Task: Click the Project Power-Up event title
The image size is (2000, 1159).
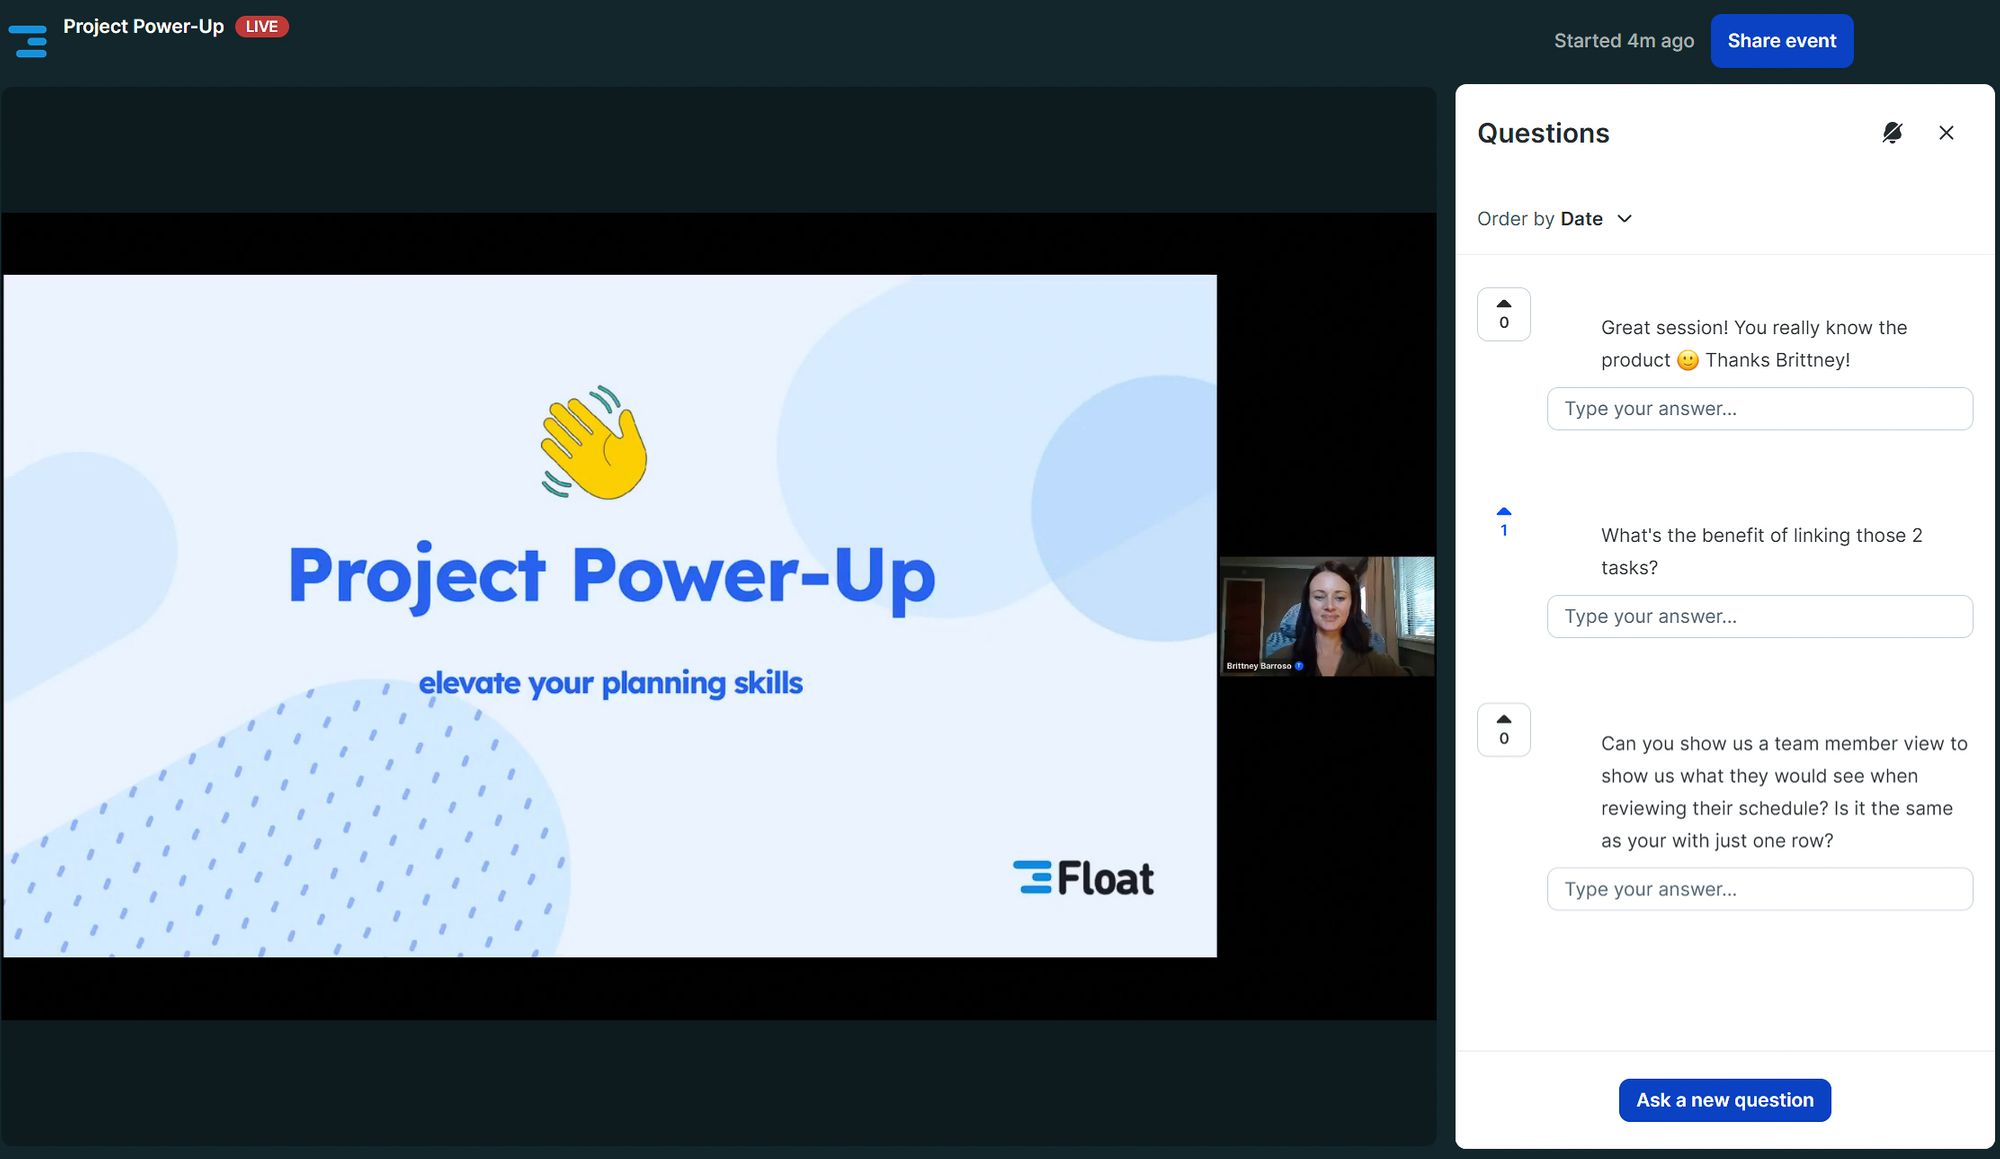Action: [143, 27]
